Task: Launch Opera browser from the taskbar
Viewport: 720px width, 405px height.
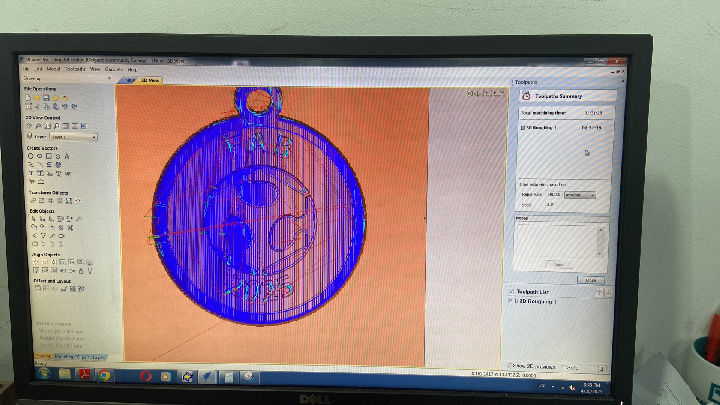Action: point(146,376)
